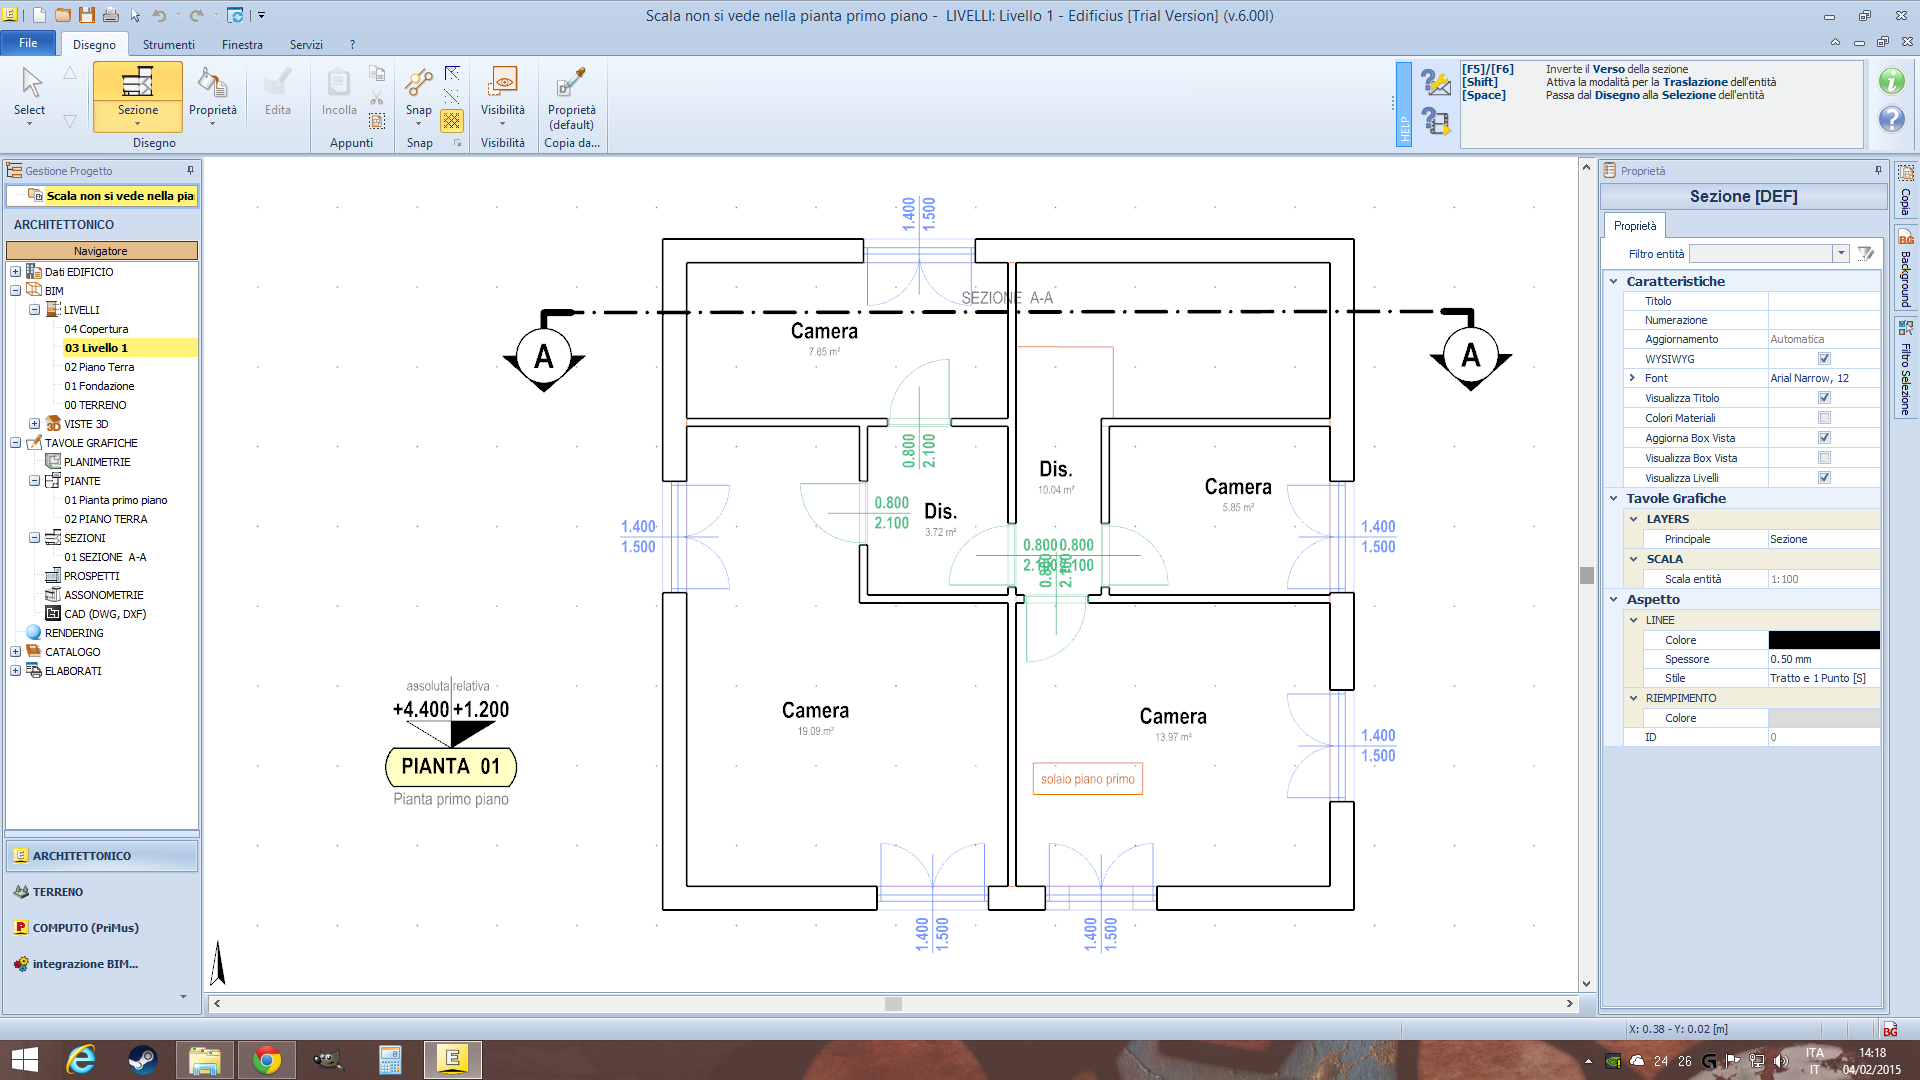Expand the Dati EDIFICIO tree node
Image resolution: width=1920 pixels, height=1080 pixels.
point(15,272)
